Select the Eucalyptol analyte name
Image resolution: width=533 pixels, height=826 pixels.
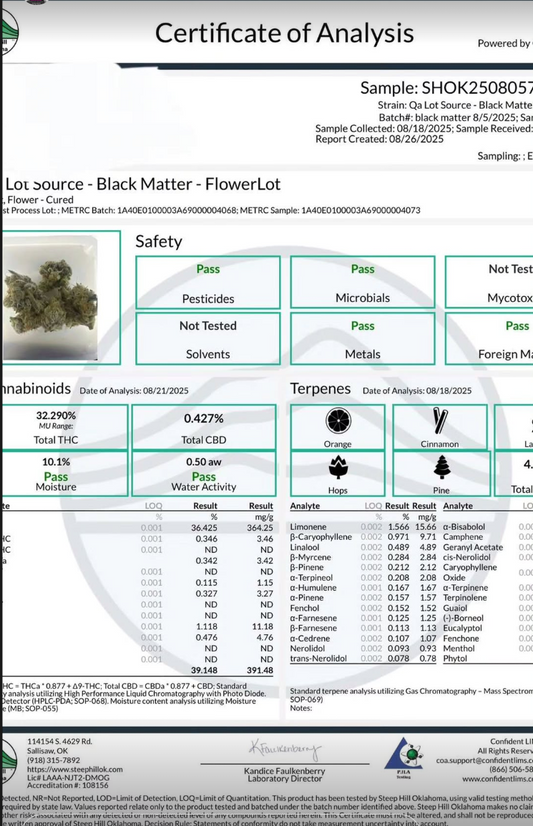462,628
